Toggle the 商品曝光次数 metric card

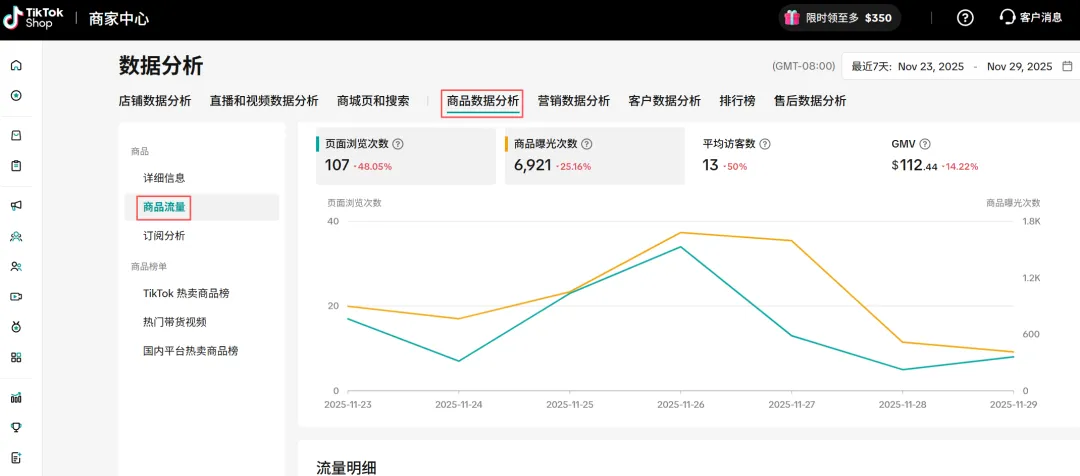594,156
